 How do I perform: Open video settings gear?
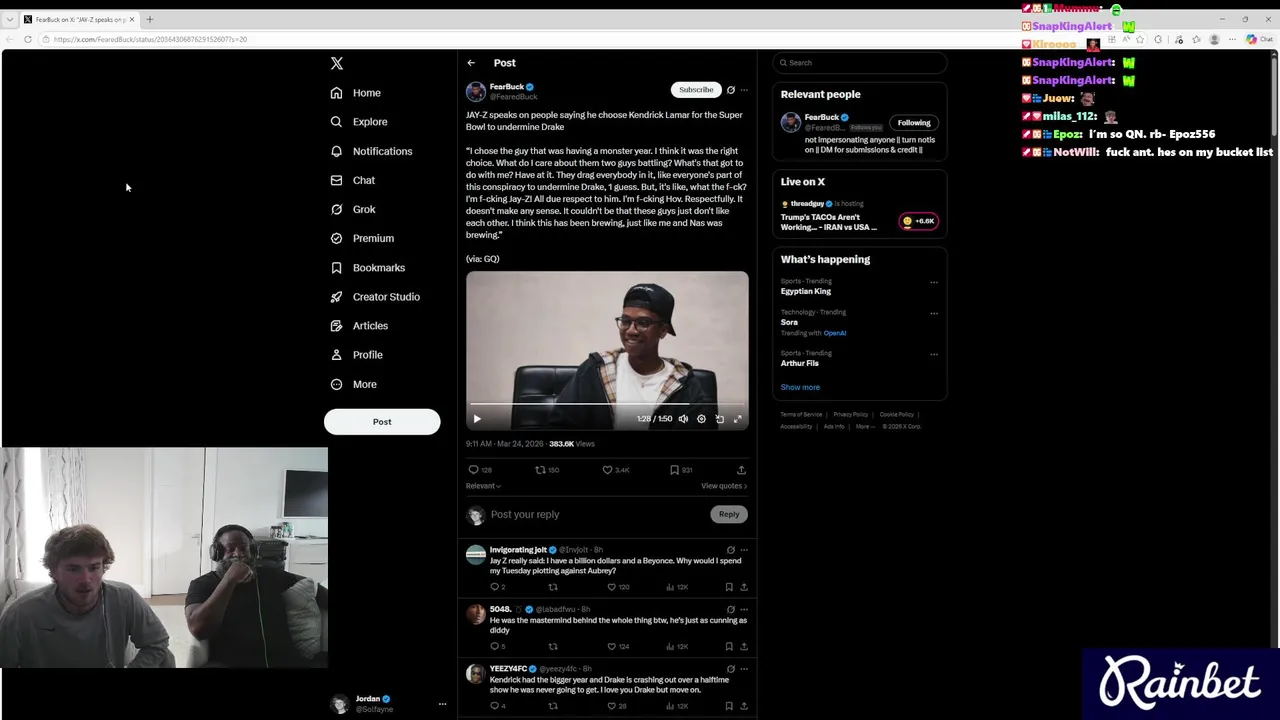coord(701,419)
